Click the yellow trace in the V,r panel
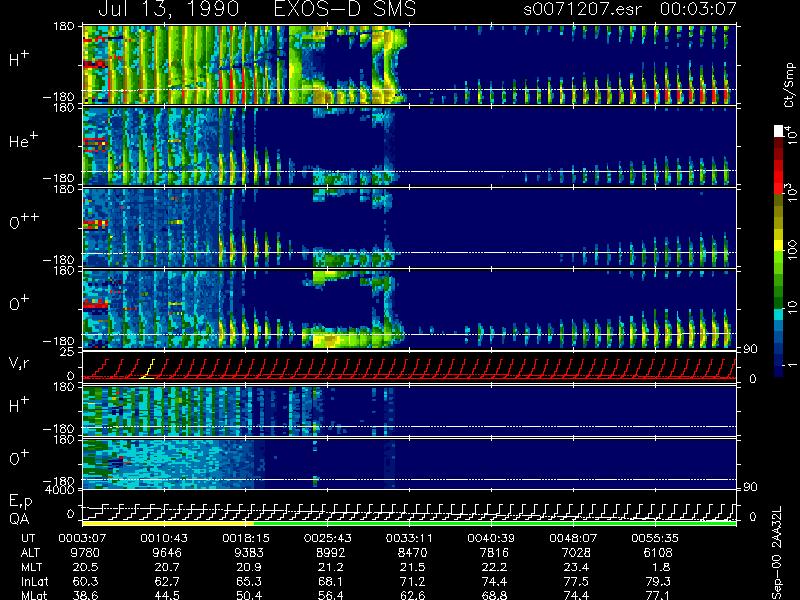 (x=147, y=369)
